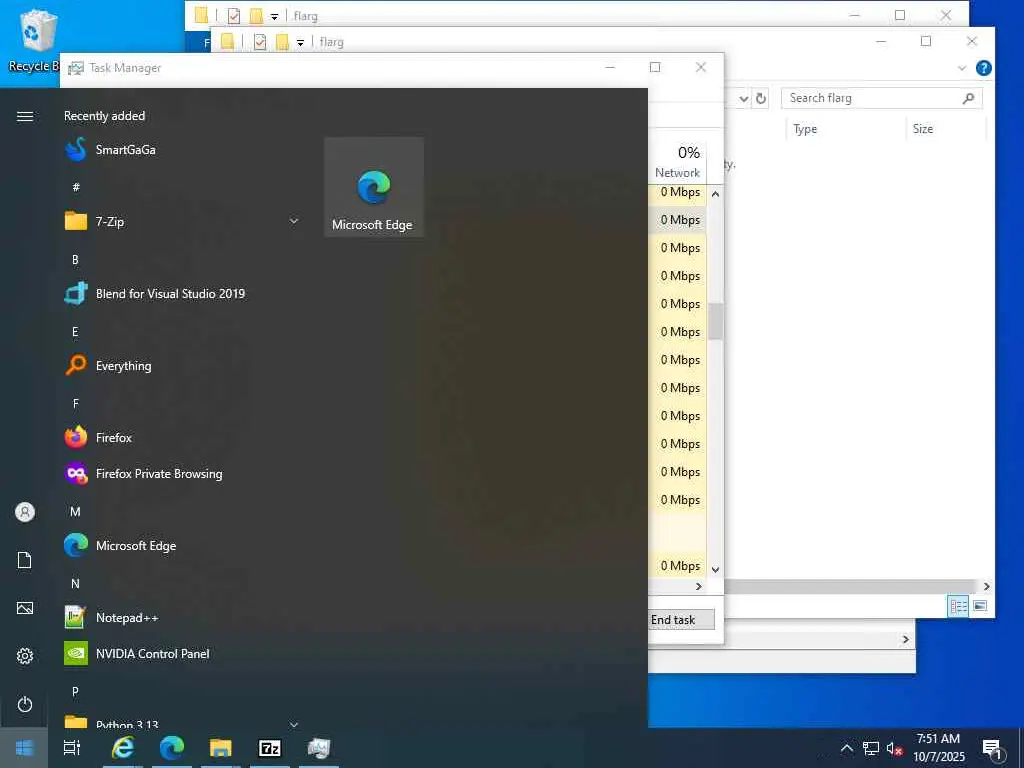Click the letter B section header

(x=75, y=260)
